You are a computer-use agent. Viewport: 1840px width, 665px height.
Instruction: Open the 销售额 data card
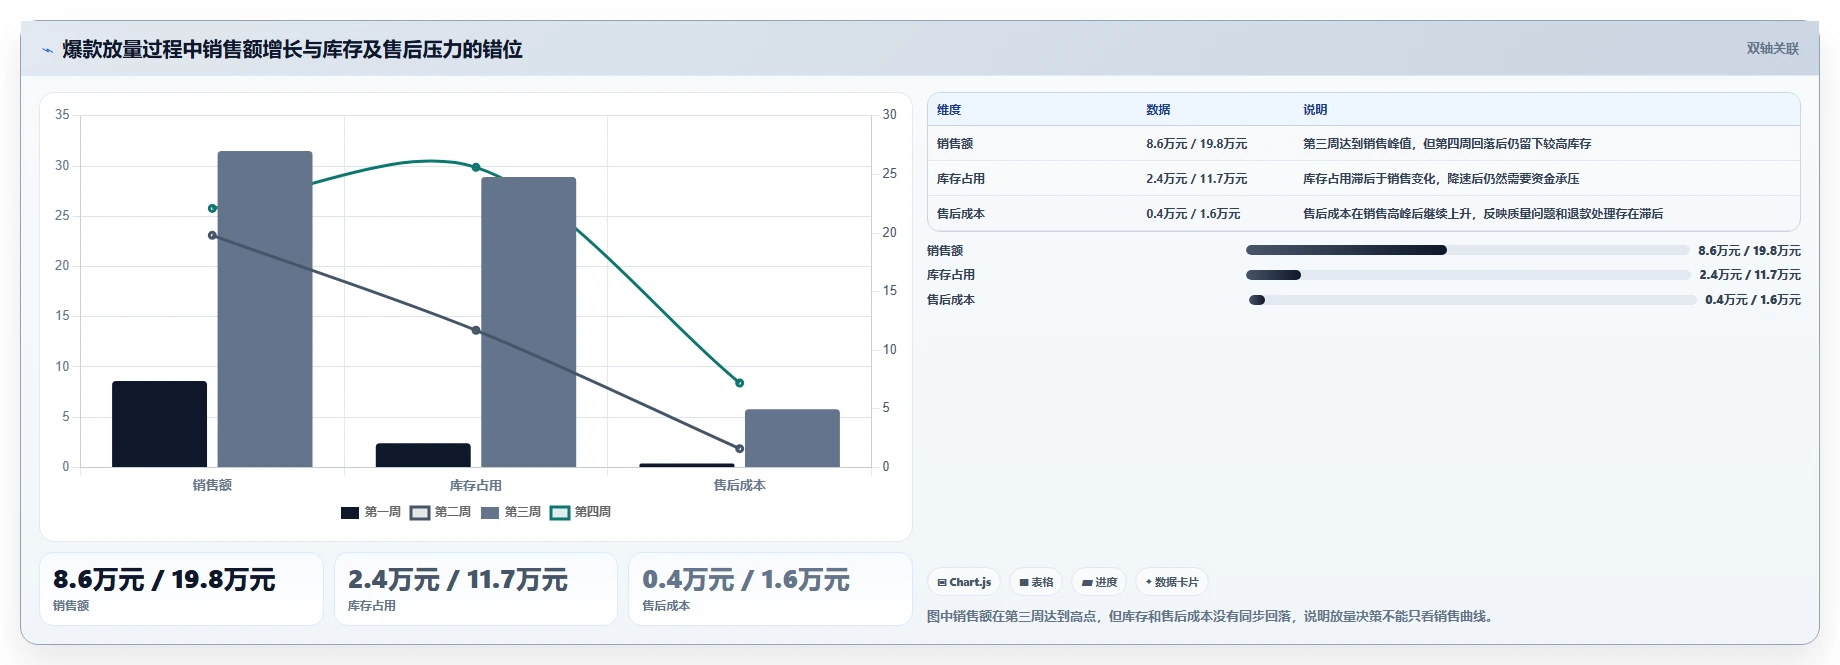point(181,589)
